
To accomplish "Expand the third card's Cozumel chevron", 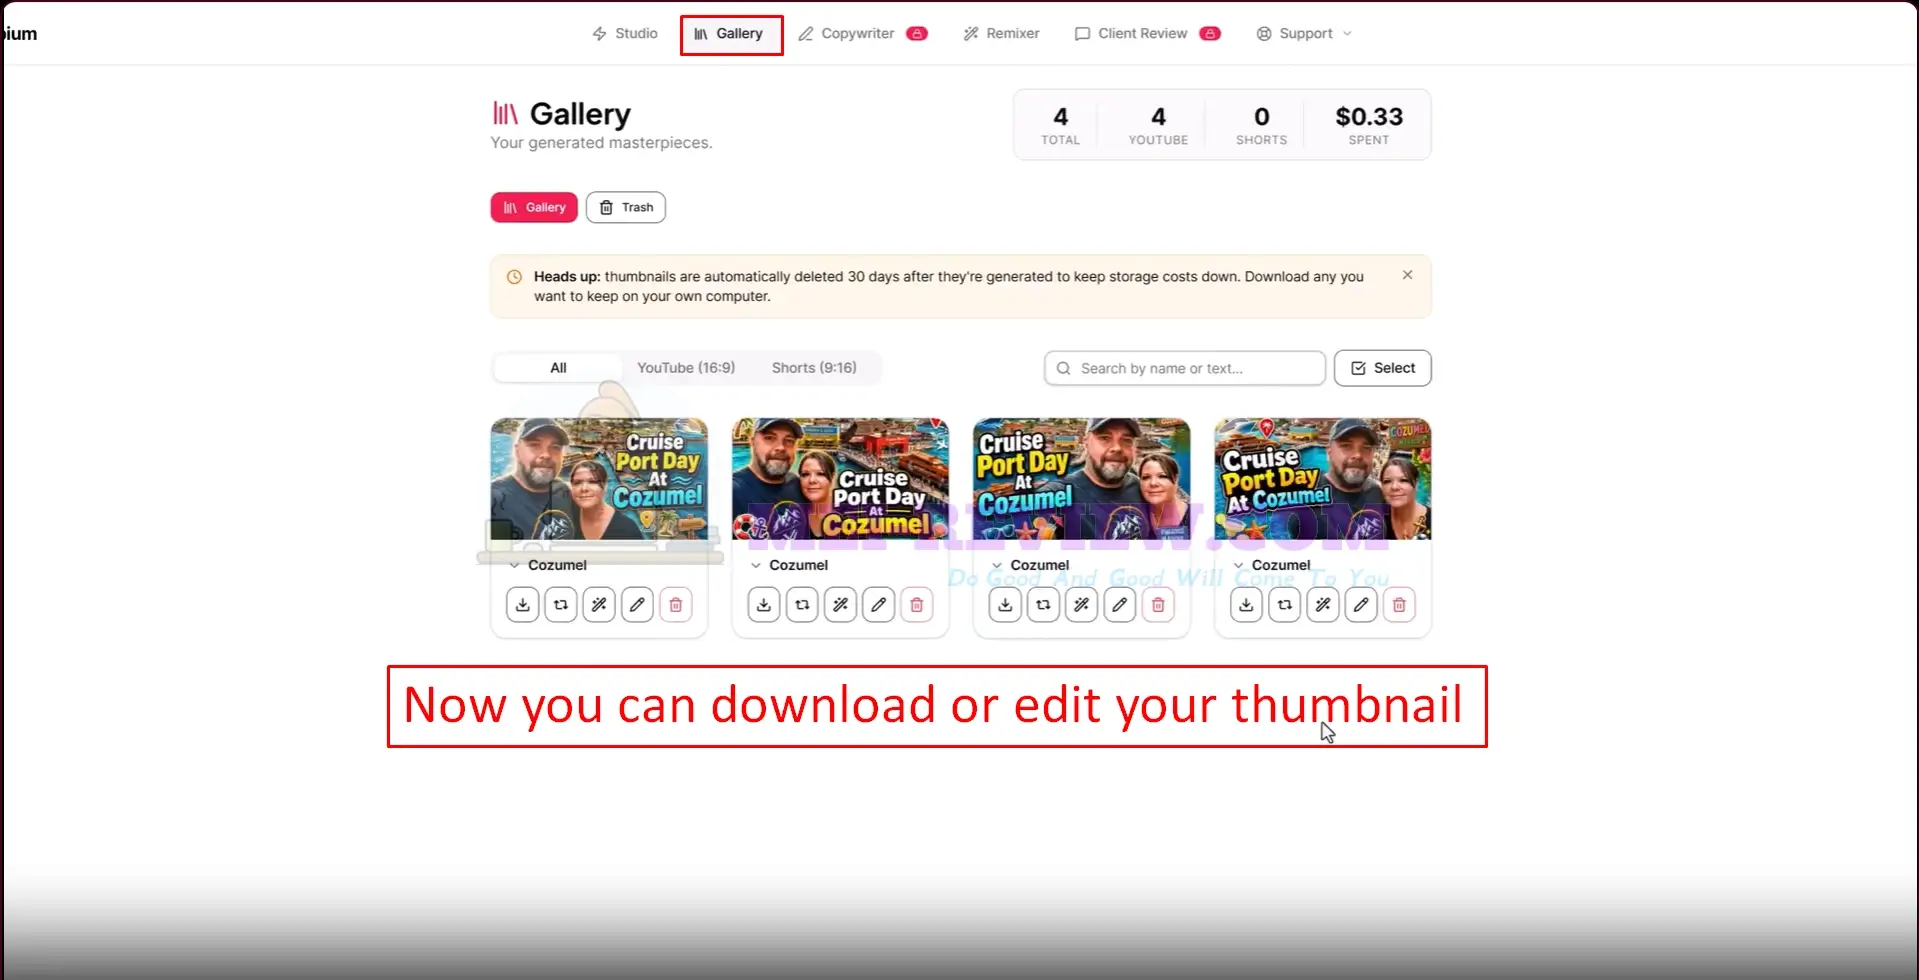I will (x=997, y=565).
